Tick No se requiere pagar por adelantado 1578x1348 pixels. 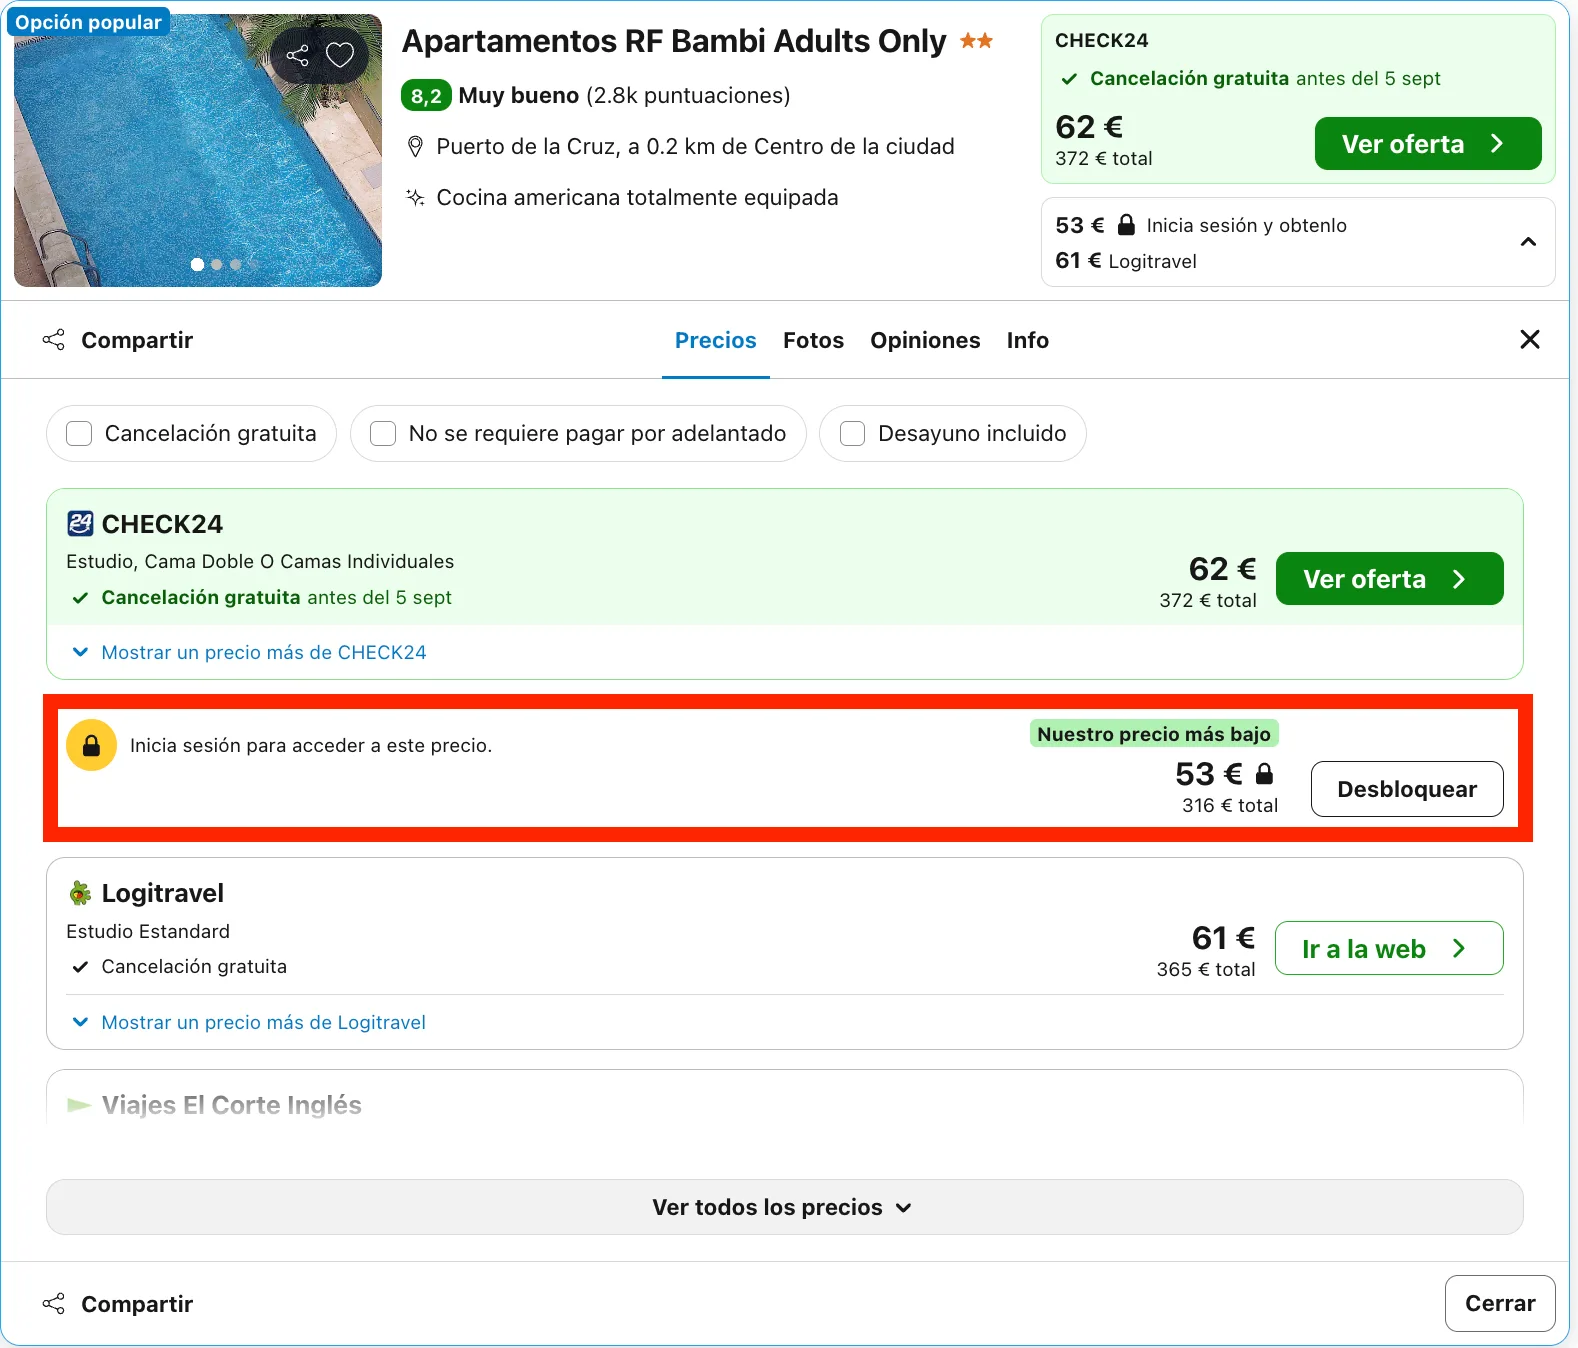pos(383,433)
